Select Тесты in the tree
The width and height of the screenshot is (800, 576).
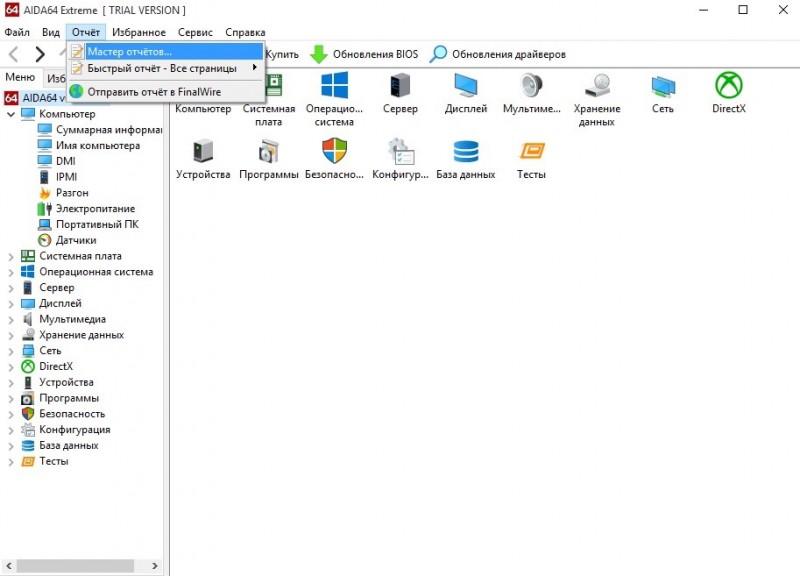[54, 461]
